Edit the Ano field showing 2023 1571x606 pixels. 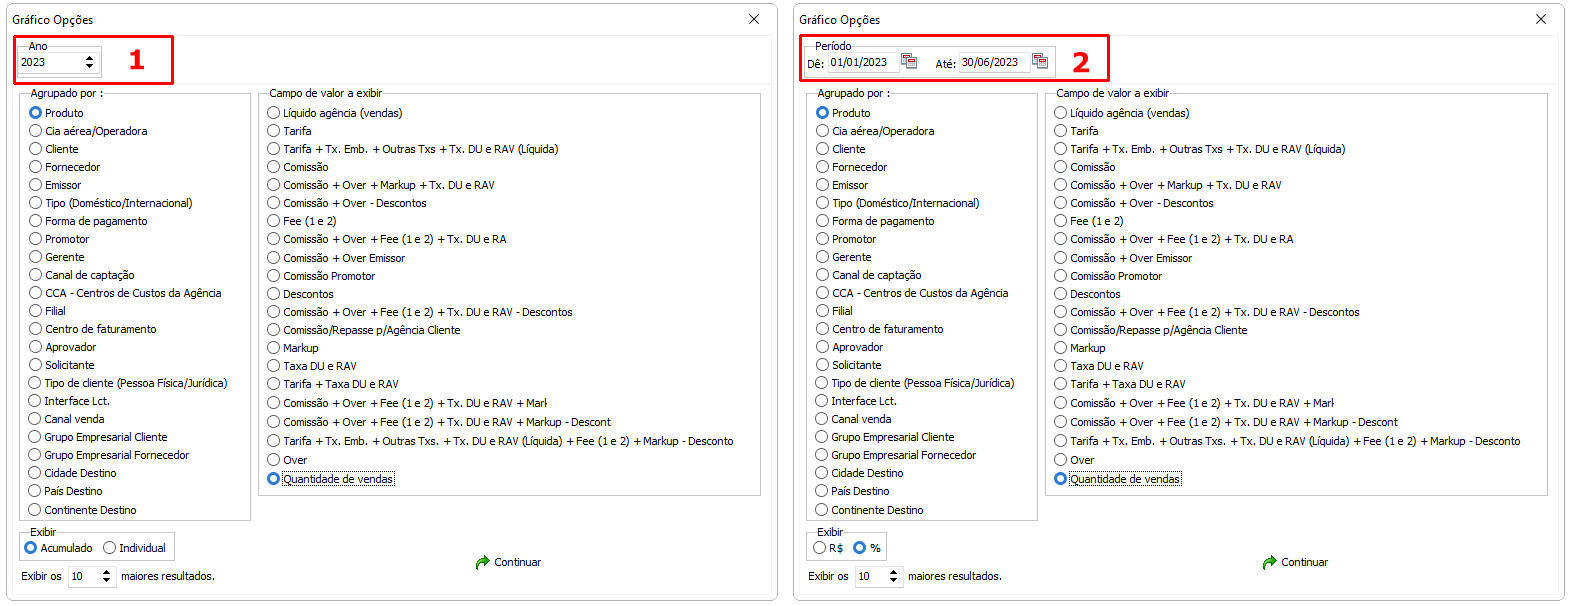[x=51, y=62]
